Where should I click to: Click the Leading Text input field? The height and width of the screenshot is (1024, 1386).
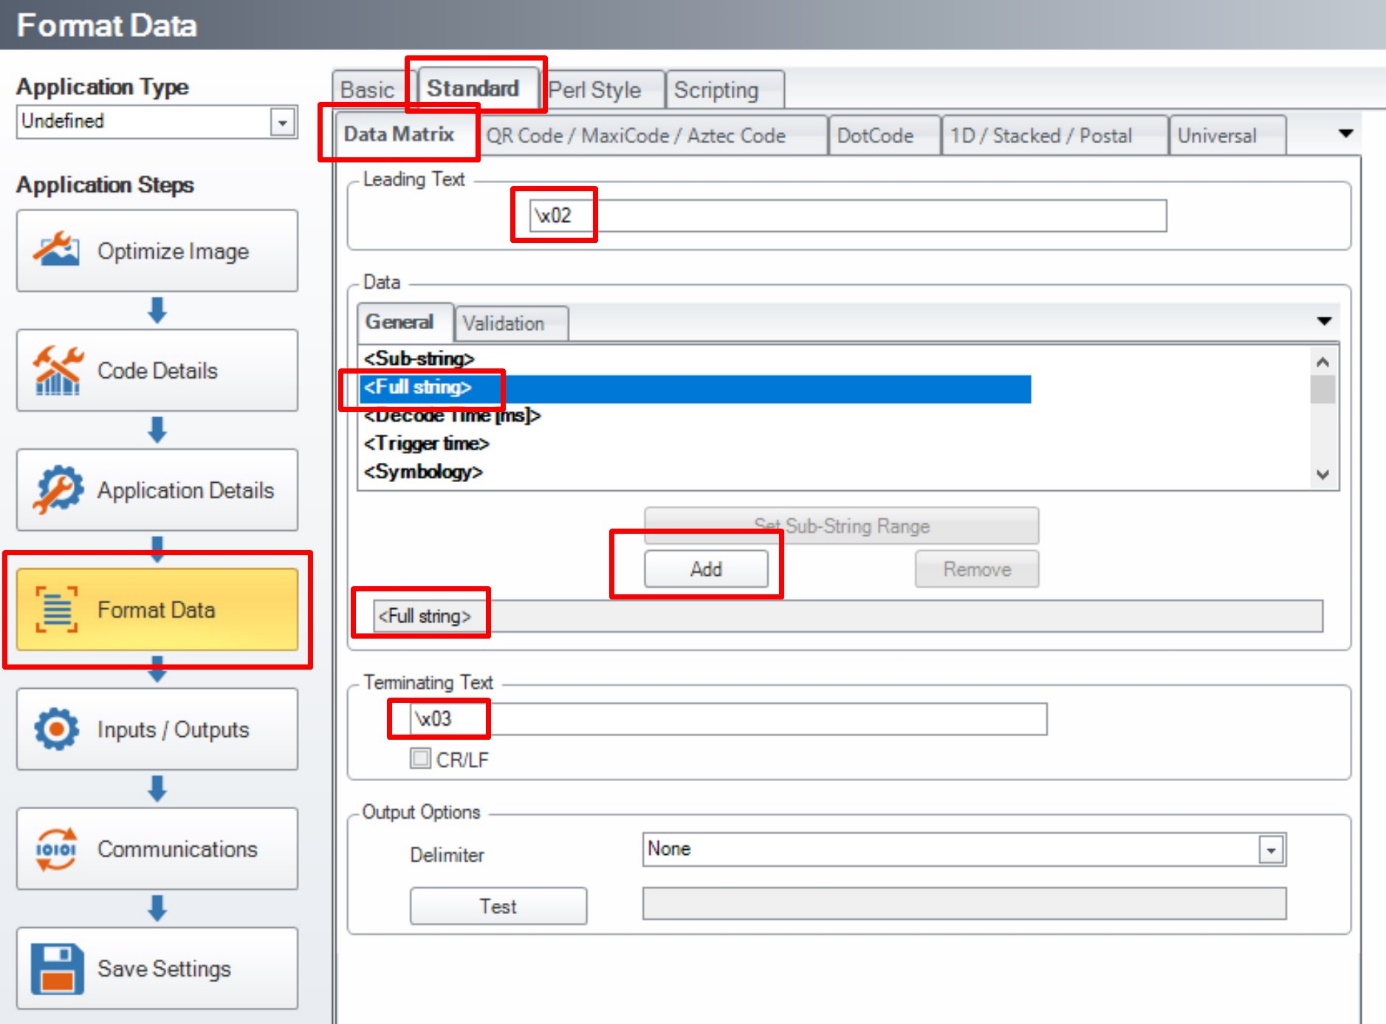(x=850, y=216)
